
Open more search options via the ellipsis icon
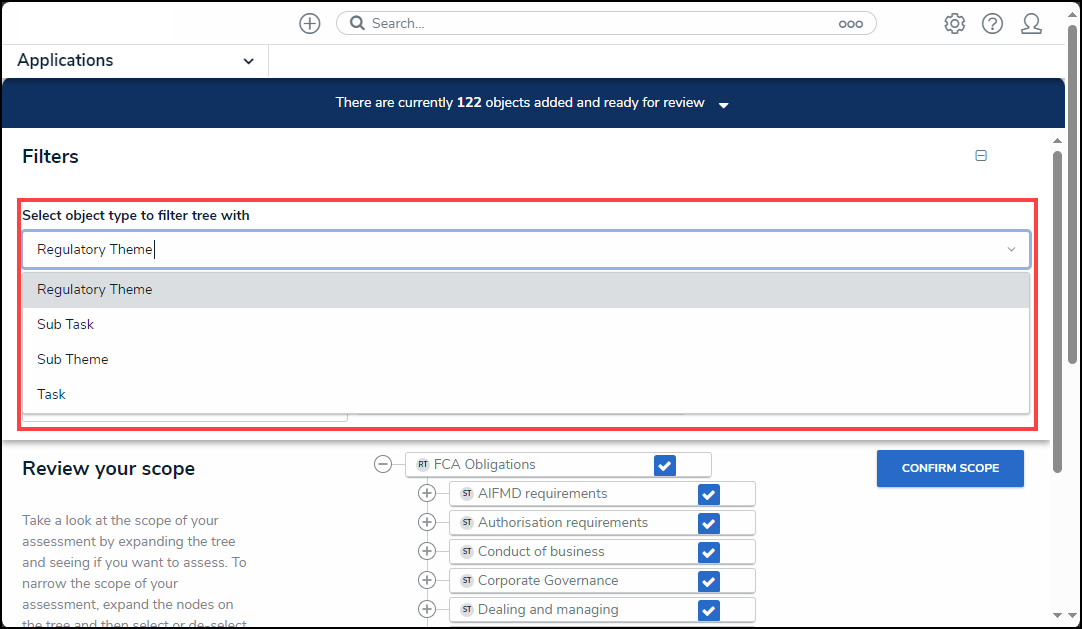pos(851,23)
